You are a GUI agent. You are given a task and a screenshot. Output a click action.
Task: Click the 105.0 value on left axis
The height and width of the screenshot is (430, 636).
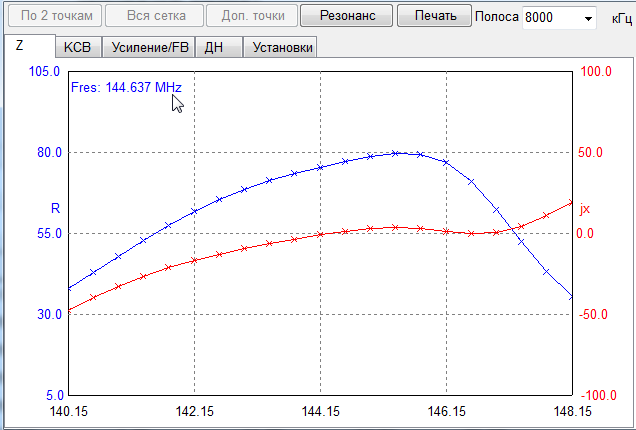[45, 72]
